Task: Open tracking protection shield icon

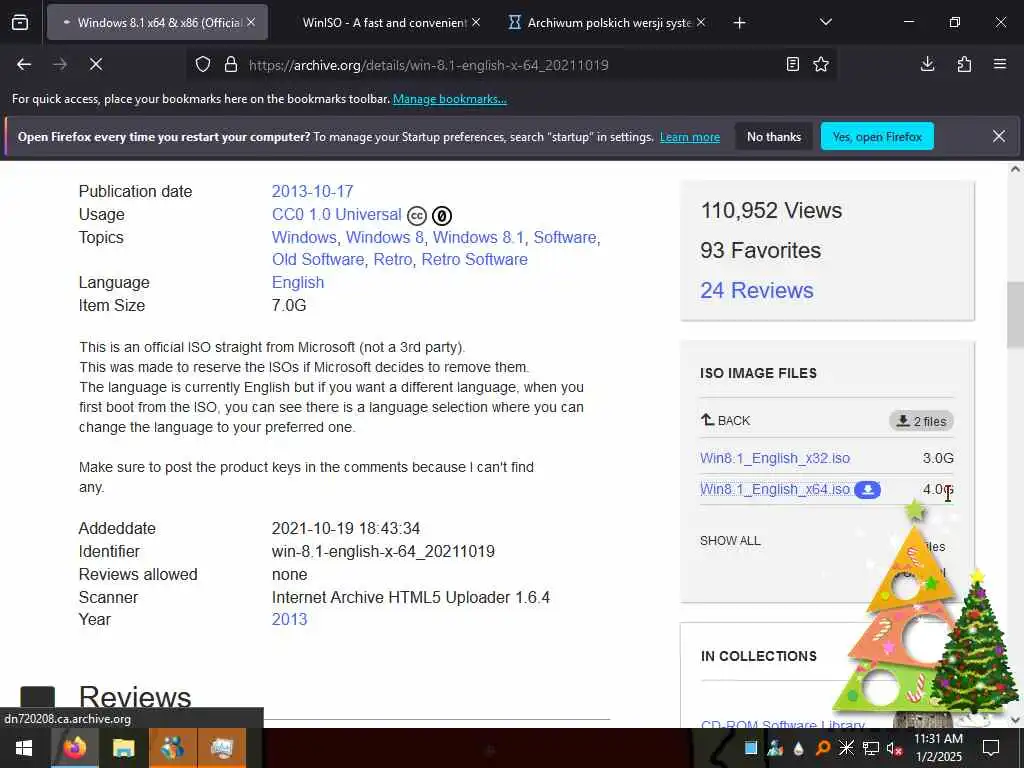Action: (203, 65)
